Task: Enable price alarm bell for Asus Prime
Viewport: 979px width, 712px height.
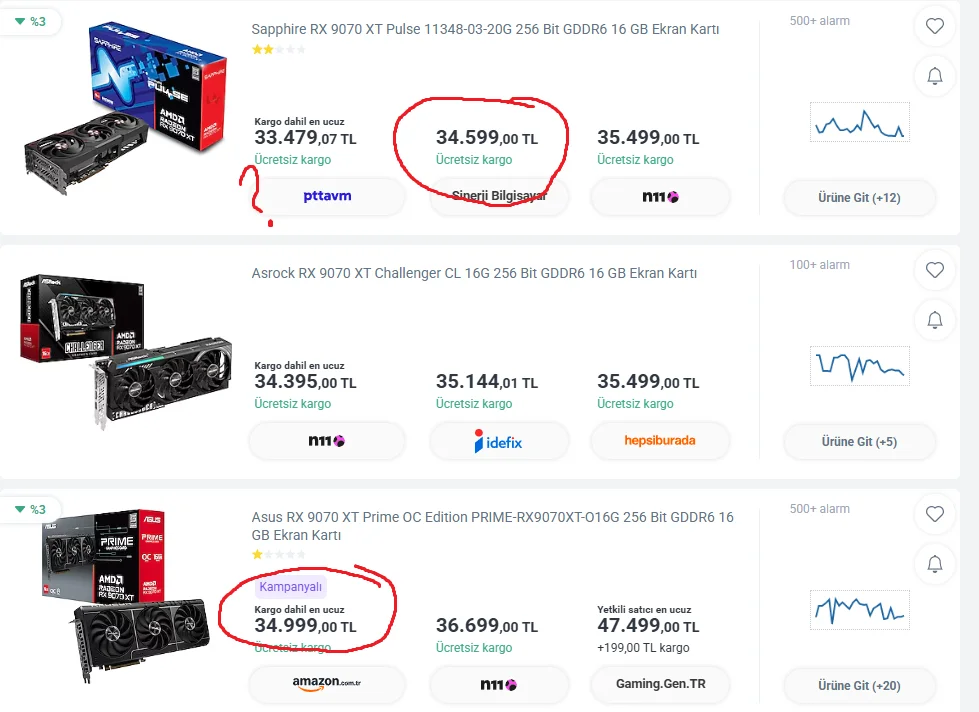Action: click(x=934, y=565)
